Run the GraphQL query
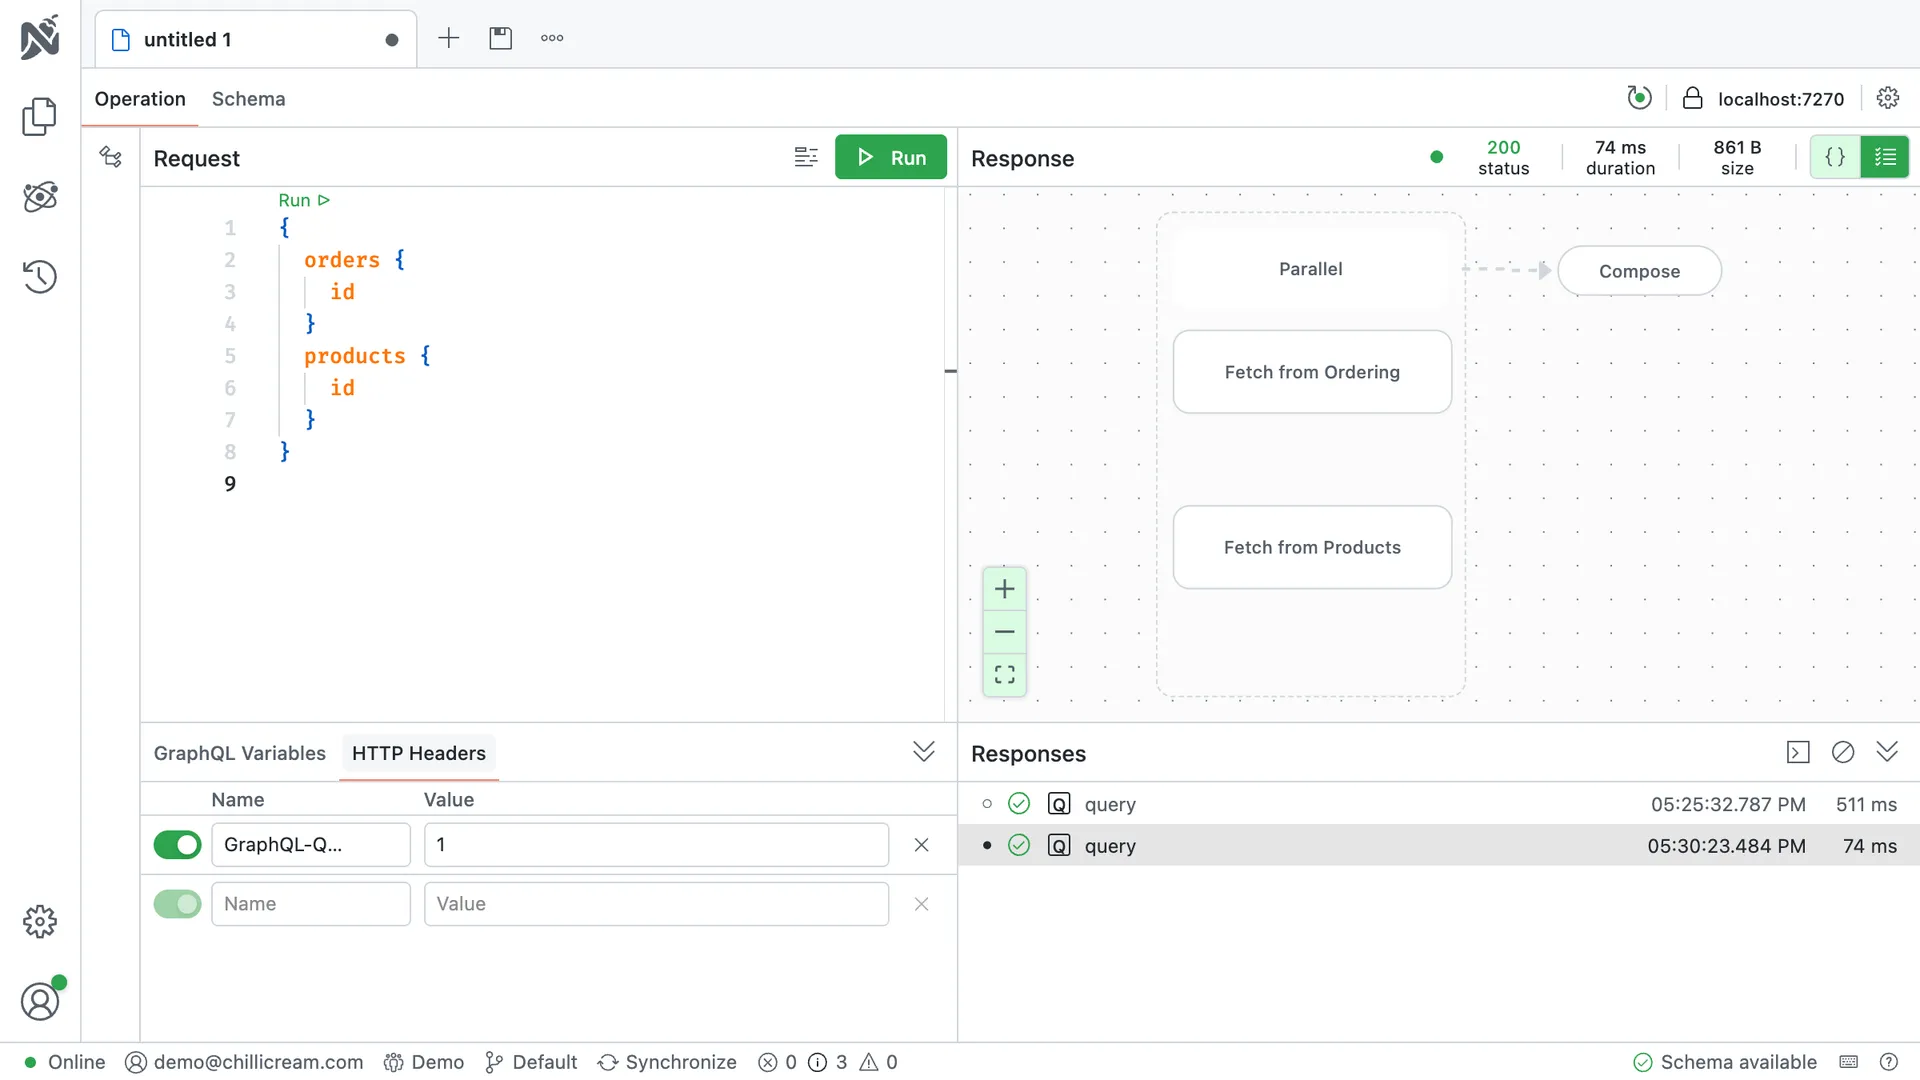 [891, 157]
